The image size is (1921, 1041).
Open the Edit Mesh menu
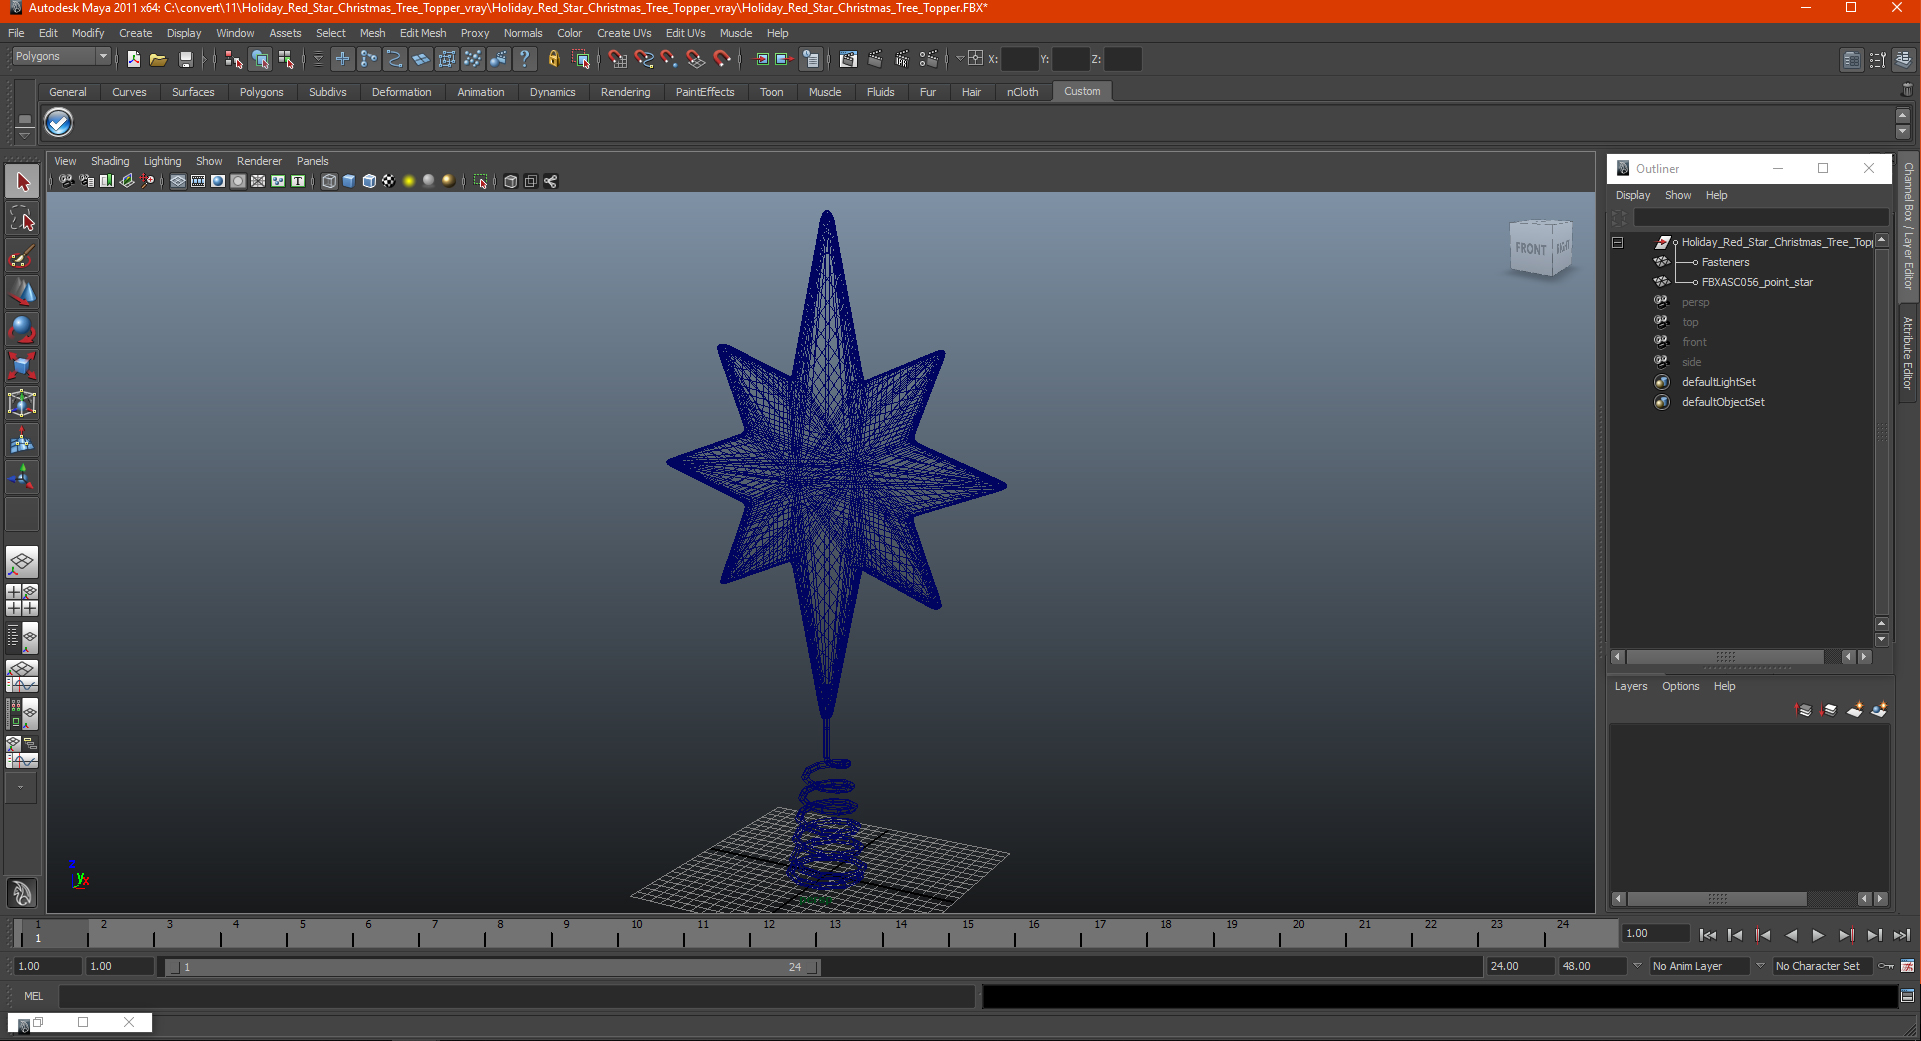pyautogui.click(x=423, y=33)
